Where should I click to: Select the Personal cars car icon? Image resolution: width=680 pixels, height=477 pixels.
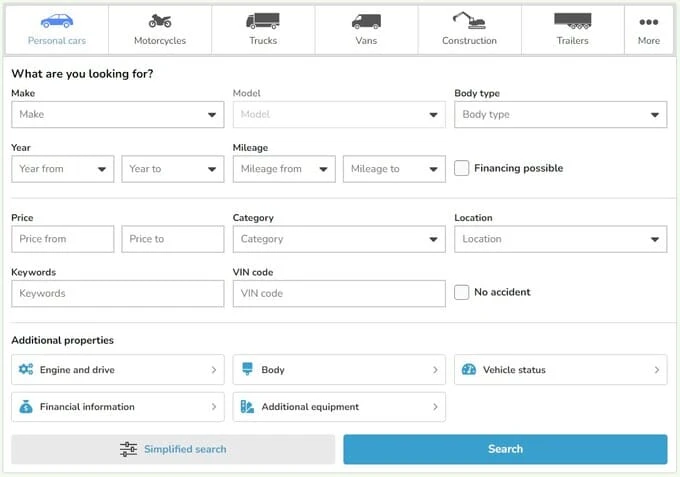click(57, 20)
